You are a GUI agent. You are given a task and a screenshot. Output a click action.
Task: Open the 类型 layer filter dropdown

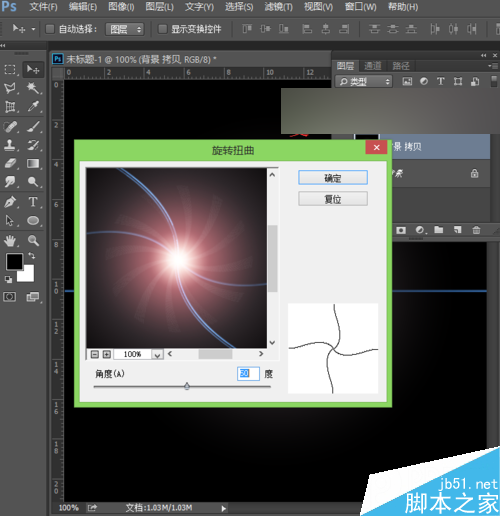tap(364, 81)
